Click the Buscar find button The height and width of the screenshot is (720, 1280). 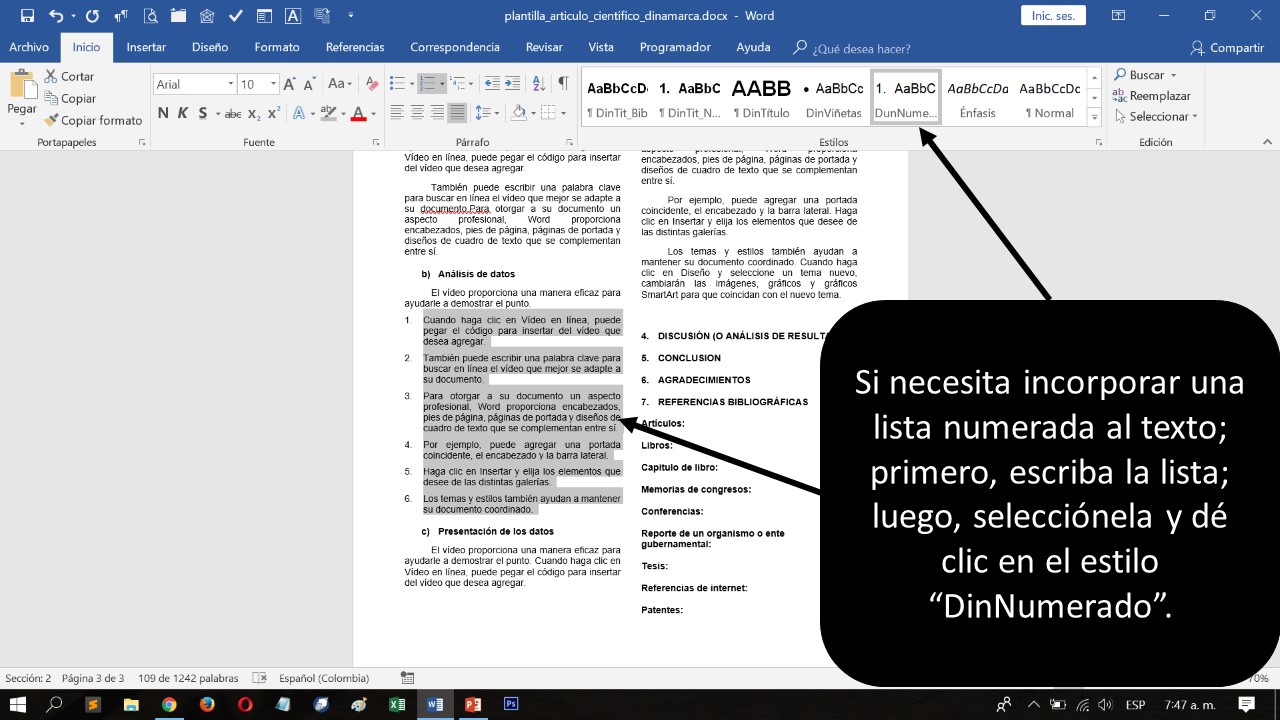1145,75
